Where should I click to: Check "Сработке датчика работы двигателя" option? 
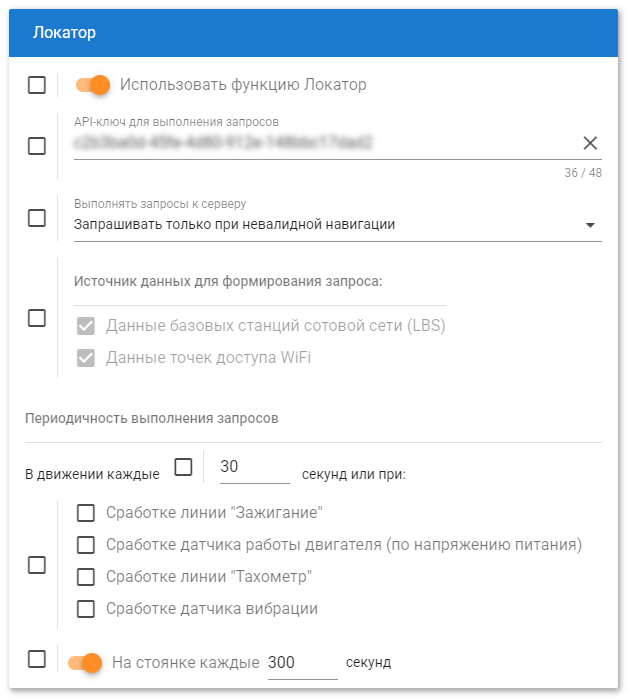click(86, 545)
